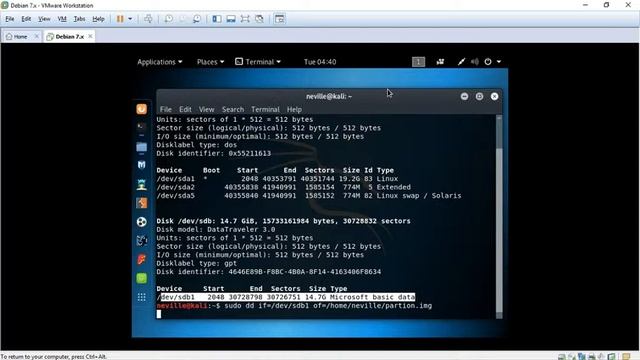Open the Files folder icon in the dock
The height and width of the screenshot is (360, 640).
click(142, 147)
